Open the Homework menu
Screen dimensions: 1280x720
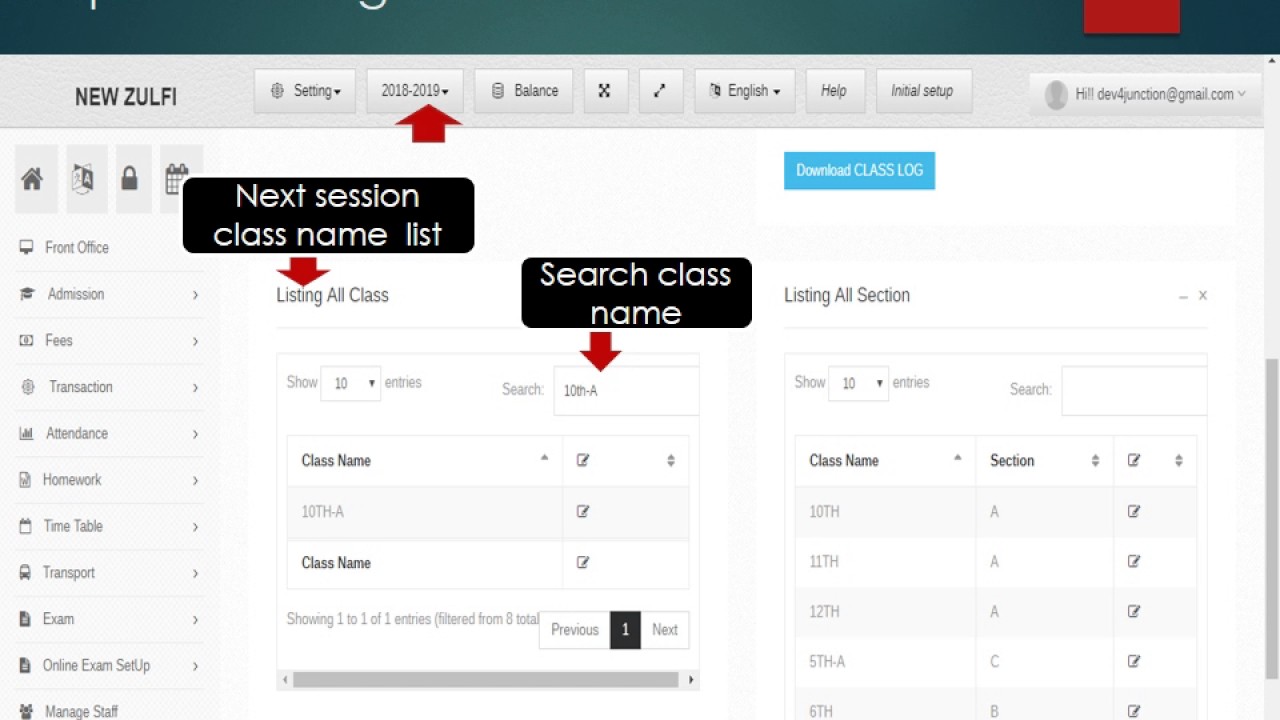(109, 480)
